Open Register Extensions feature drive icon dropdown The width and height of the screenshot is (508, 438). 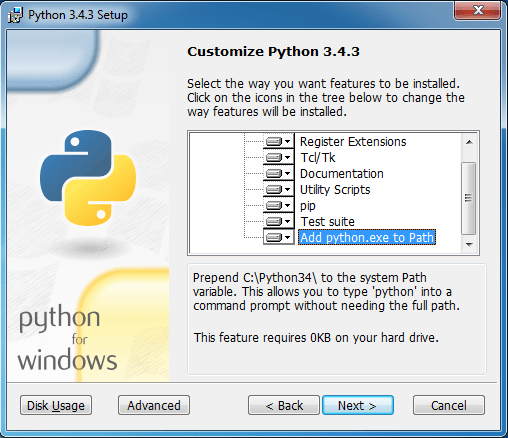278,142
